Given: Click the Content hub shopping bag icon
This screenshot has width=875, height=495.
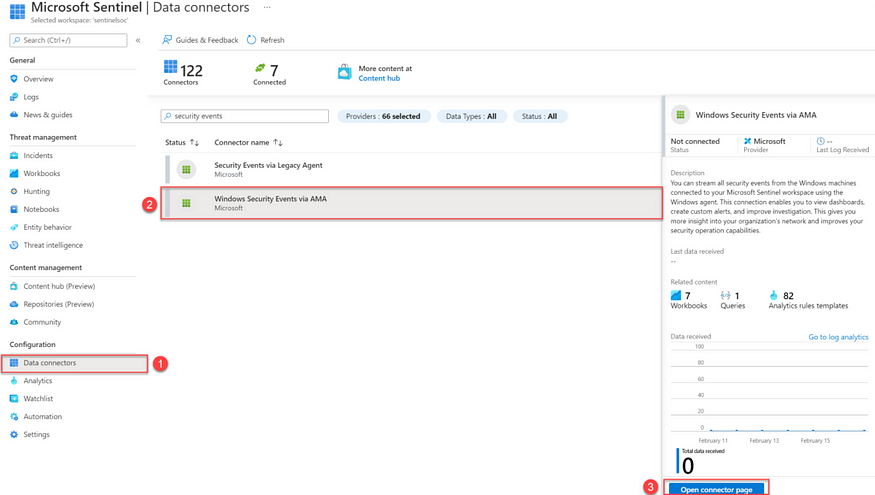Looking at the screenshot, I should 345,72.
